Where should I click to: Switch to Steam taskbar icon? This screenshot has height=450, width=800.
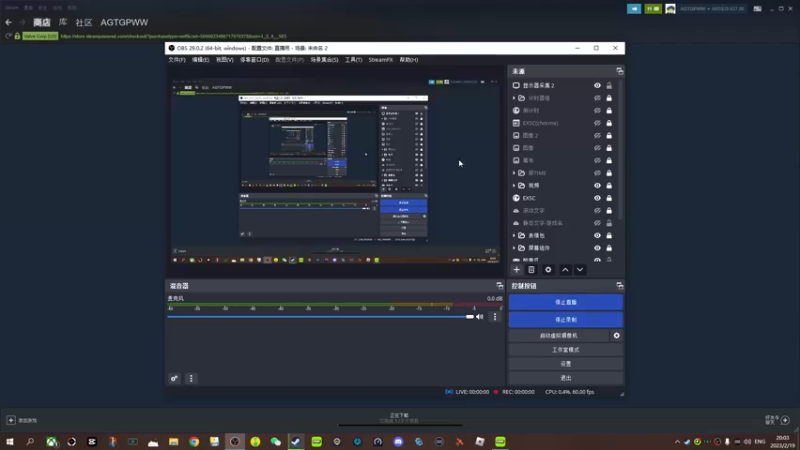(x=296, y=442)
